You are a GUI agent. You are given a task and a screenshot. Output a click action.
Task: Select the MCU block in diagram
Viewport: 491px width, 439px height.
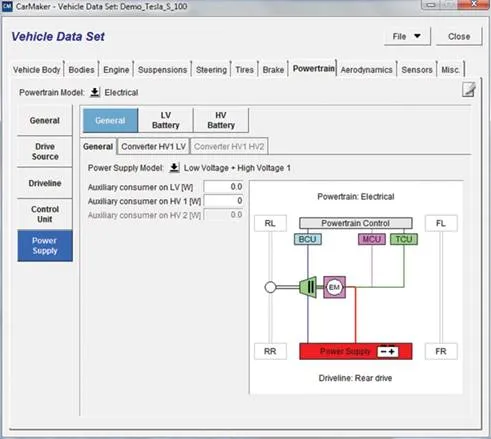372,239
